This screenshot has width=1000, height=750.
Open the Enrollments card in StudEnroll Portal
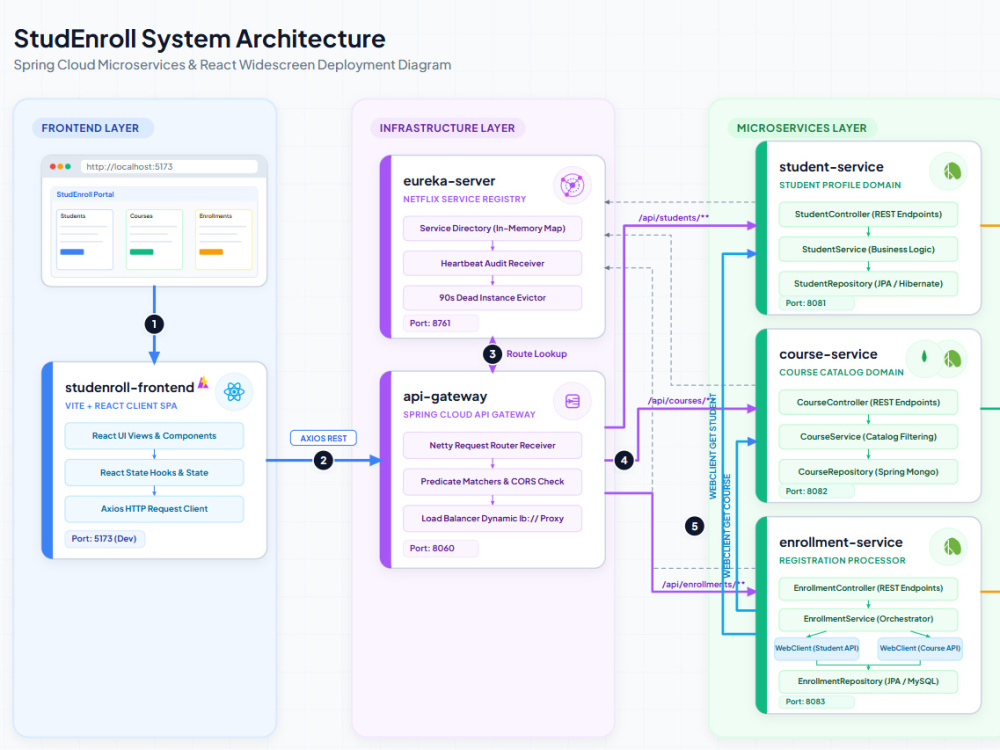(224, 239)
